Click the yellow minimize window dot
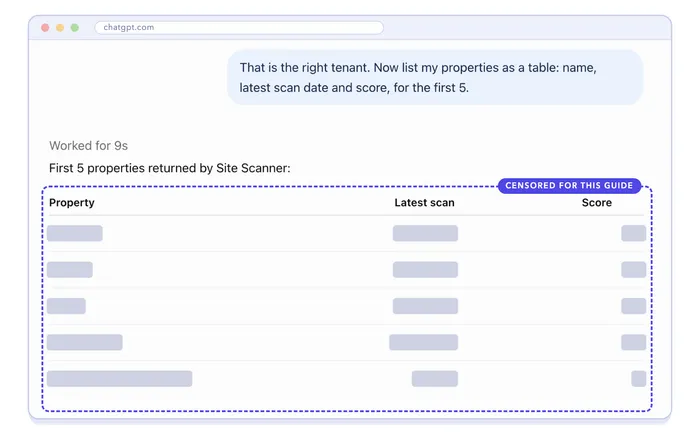Viewport: 700px width, 443px height. pyautogui.click(x=60, y=28)
